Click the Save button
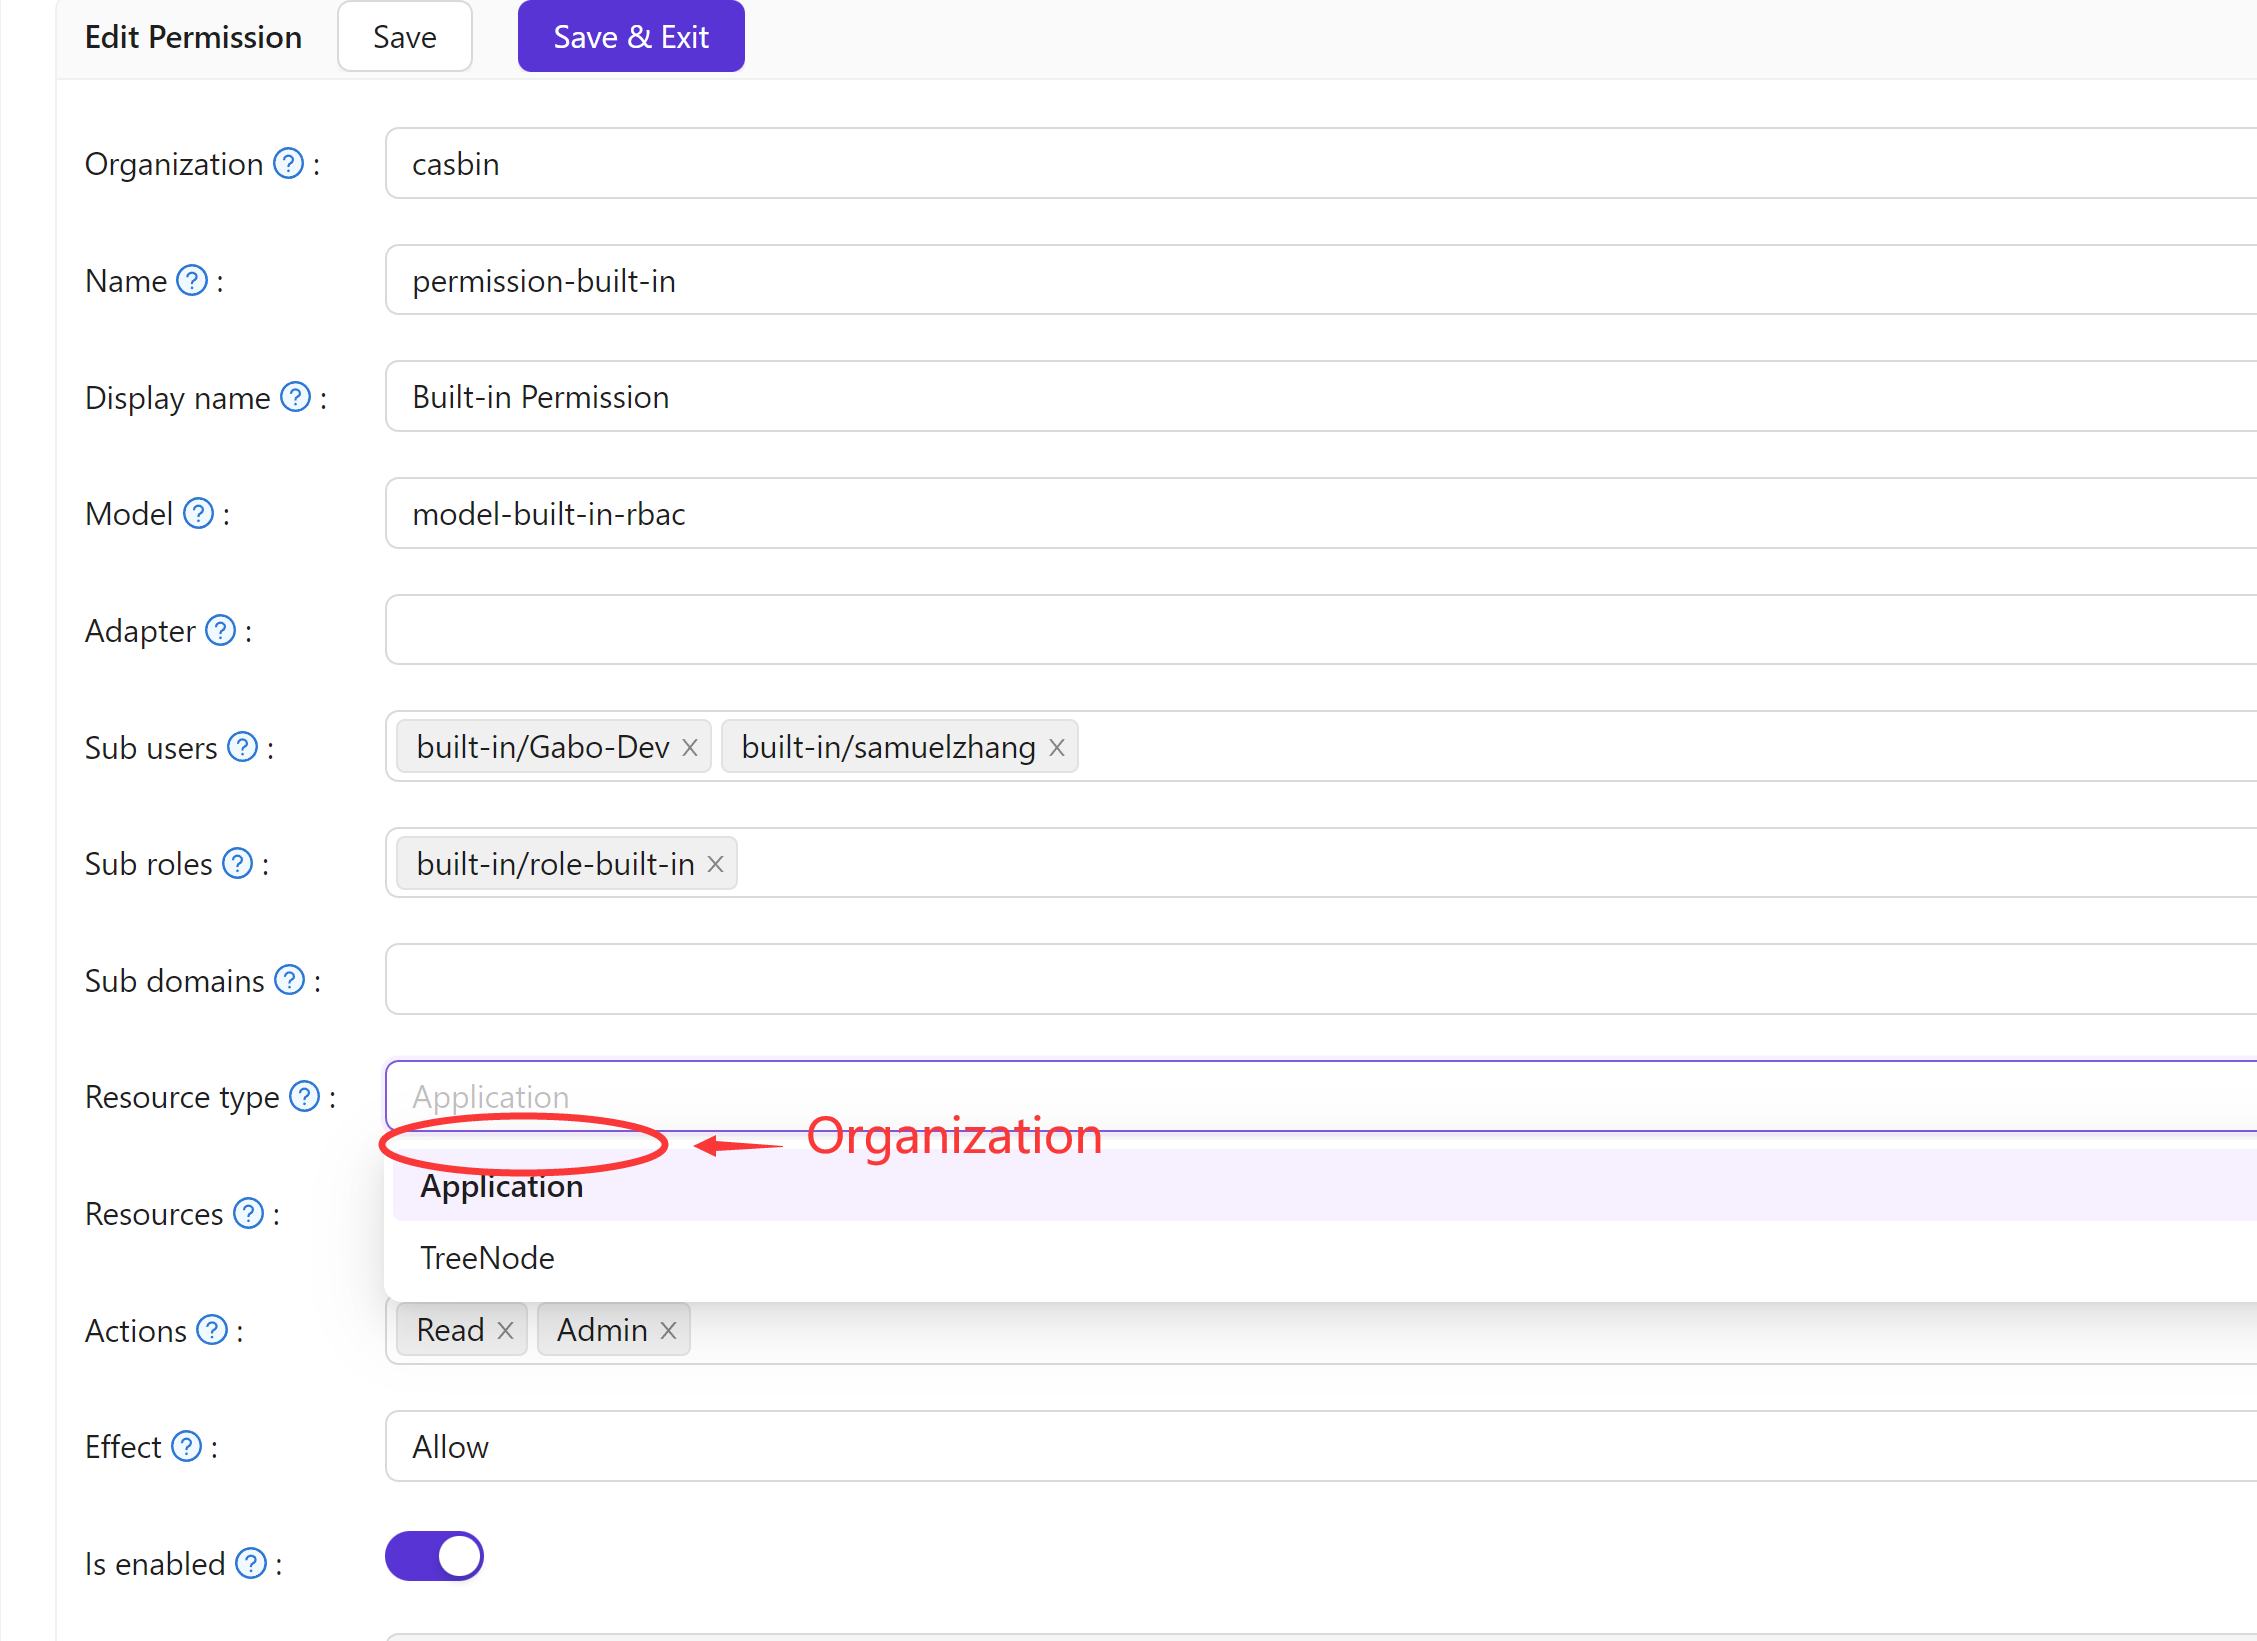Screen dimensions: 2257x1641 pyautogui.click(x=404, y=36)
